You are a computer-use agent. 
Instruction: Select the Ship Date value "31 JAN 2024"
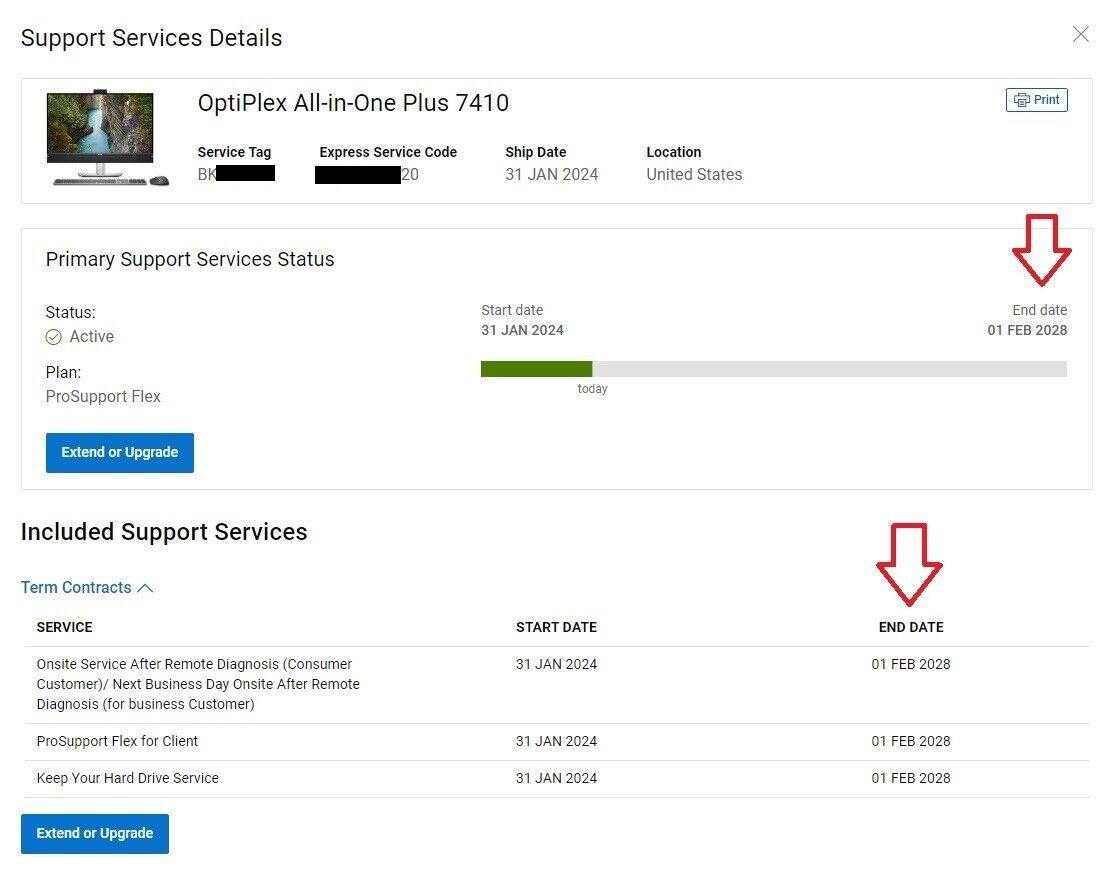point(551,175)
